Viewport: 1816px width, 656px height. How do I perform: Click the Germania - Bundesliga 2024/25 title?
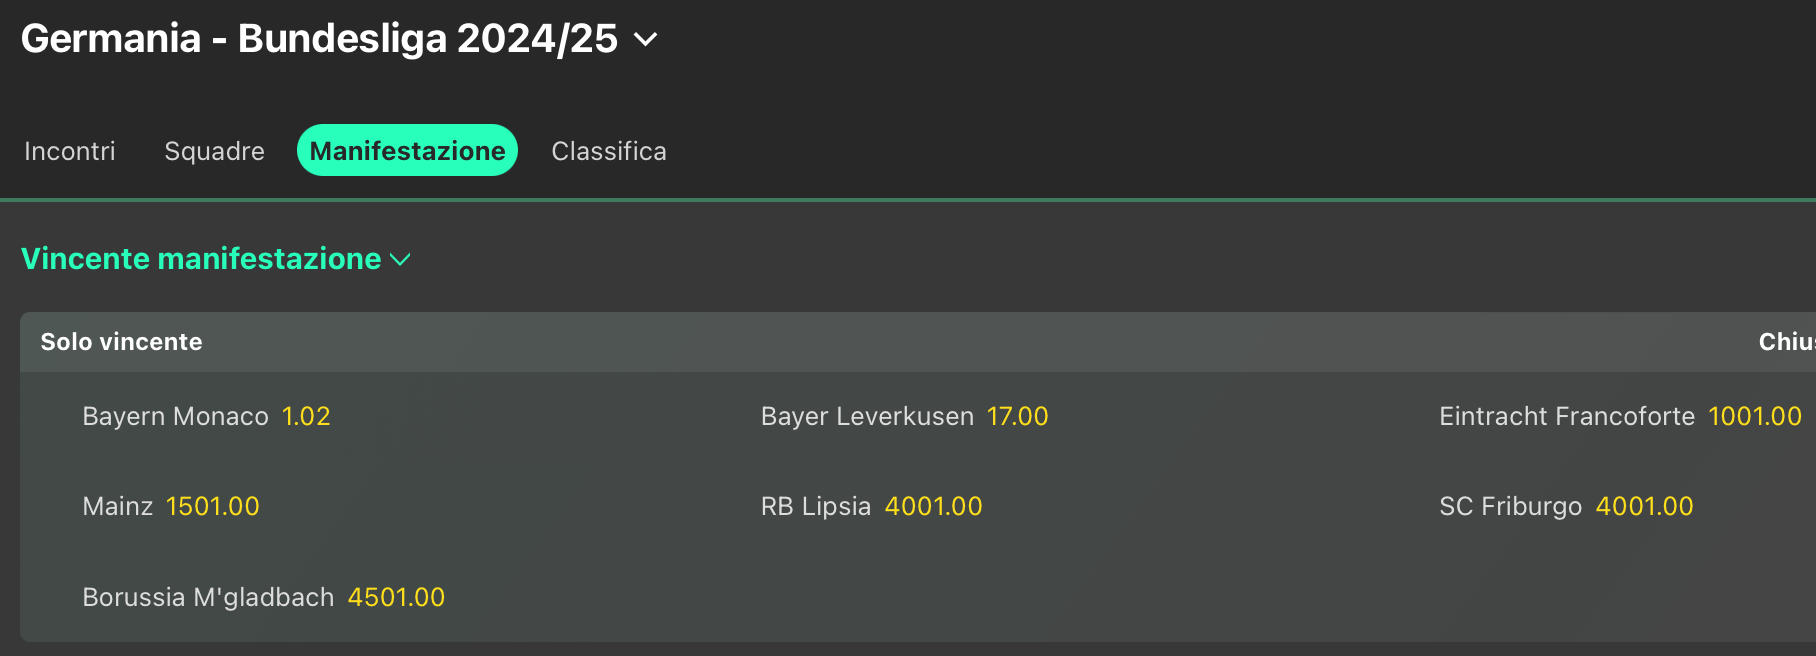pyautogui.click(x=319, y=39)
